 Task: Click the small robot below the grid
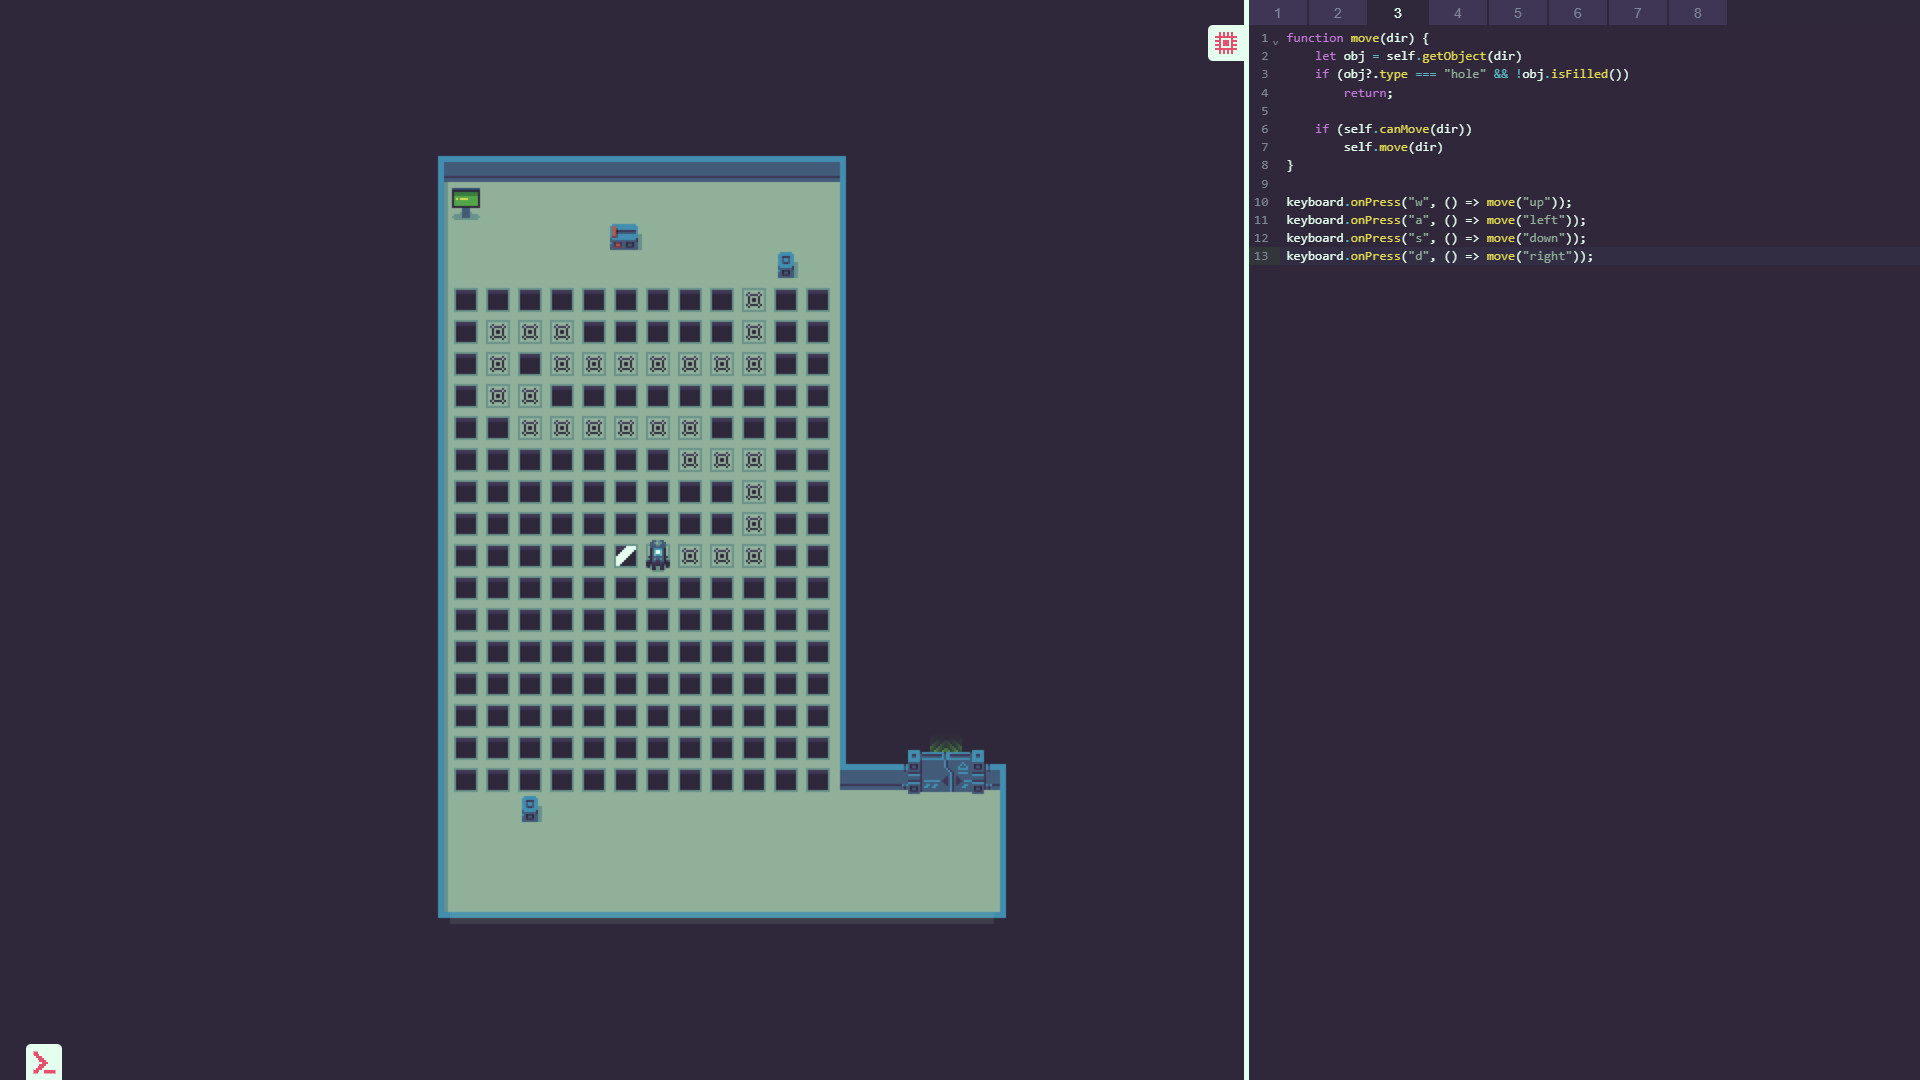530,809
